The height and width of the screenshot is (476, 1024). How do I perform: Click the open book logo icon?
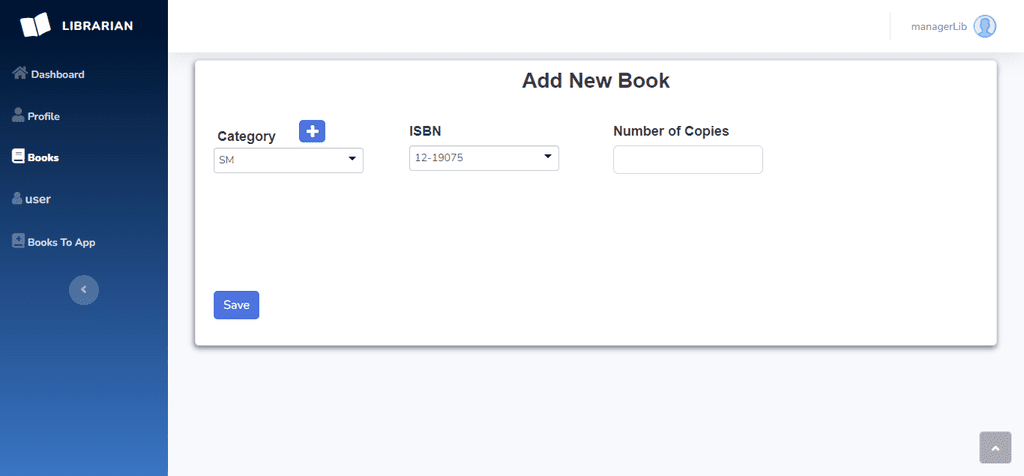coord(35,25)
